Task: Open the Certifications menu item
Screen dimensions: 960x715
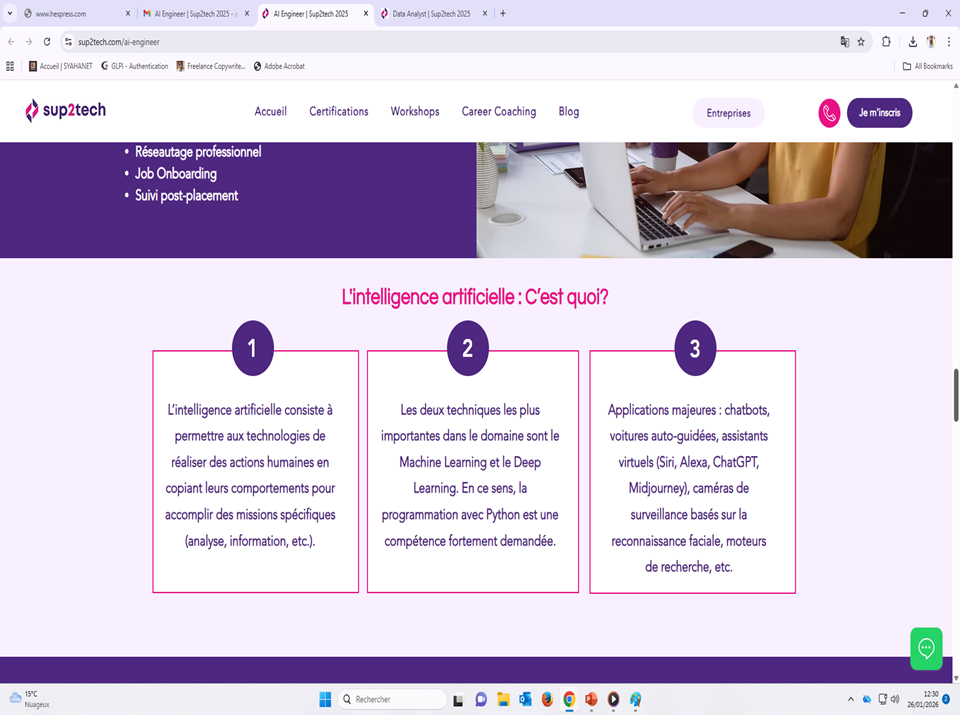Action: [x=338, y=112]
